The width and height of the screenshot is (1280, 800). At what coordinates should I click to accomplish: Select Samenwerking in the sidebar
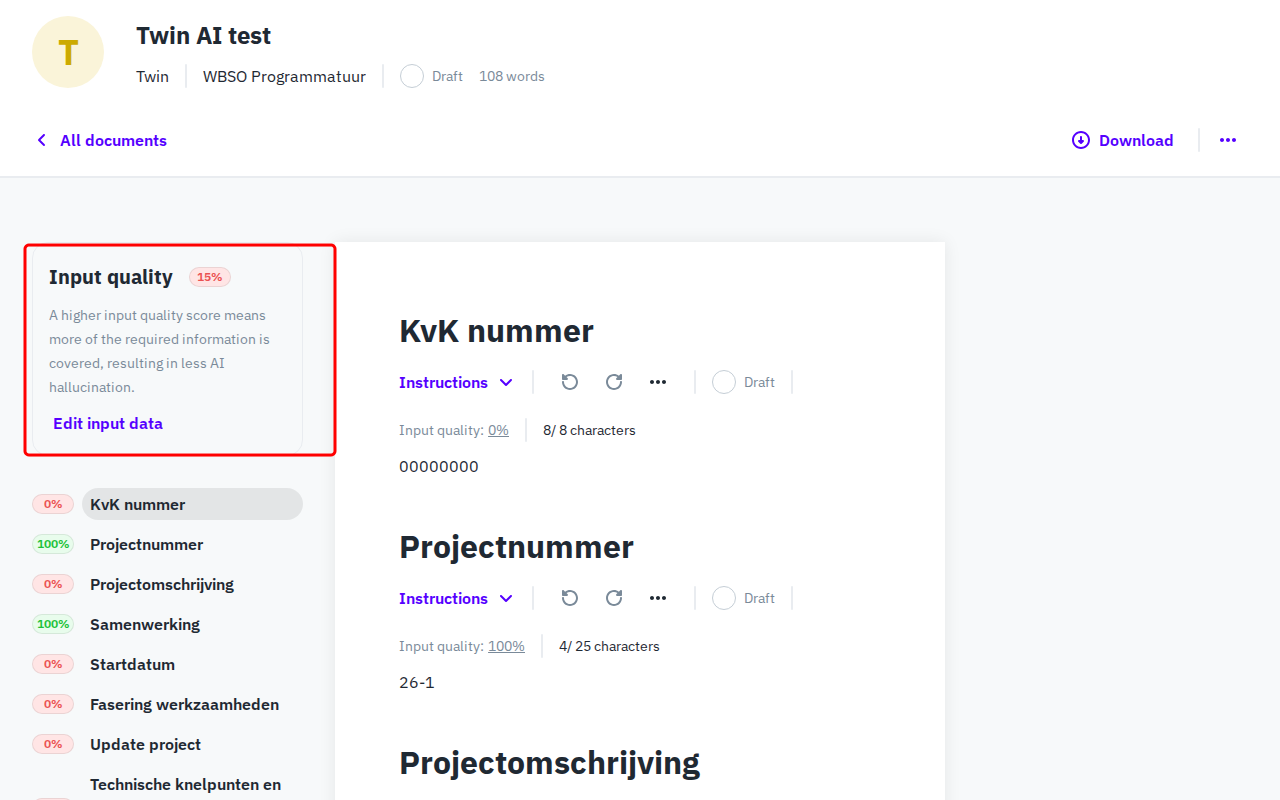pos(143,624)
